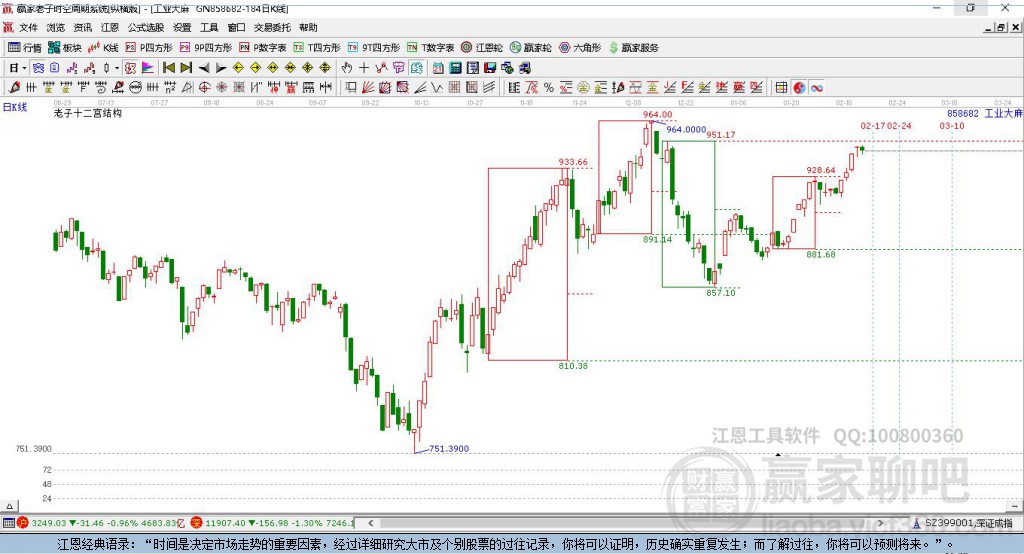
Task: Click the gold circle 金 icon
Action: point(583,88)
